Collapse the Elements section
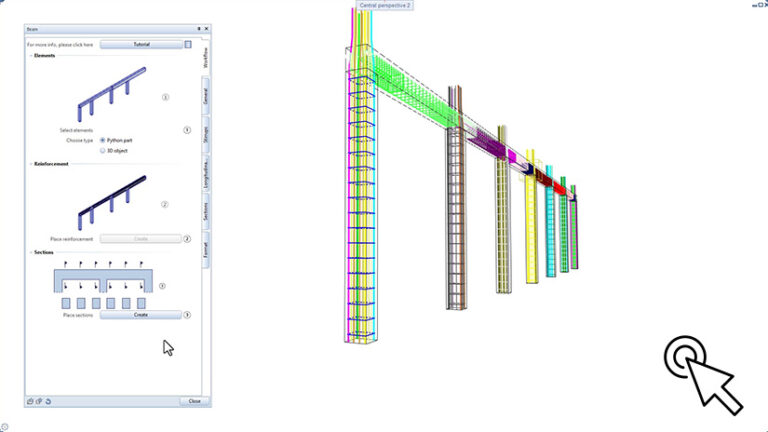Screen dimensions: 768x432 [x=30, y=56]
